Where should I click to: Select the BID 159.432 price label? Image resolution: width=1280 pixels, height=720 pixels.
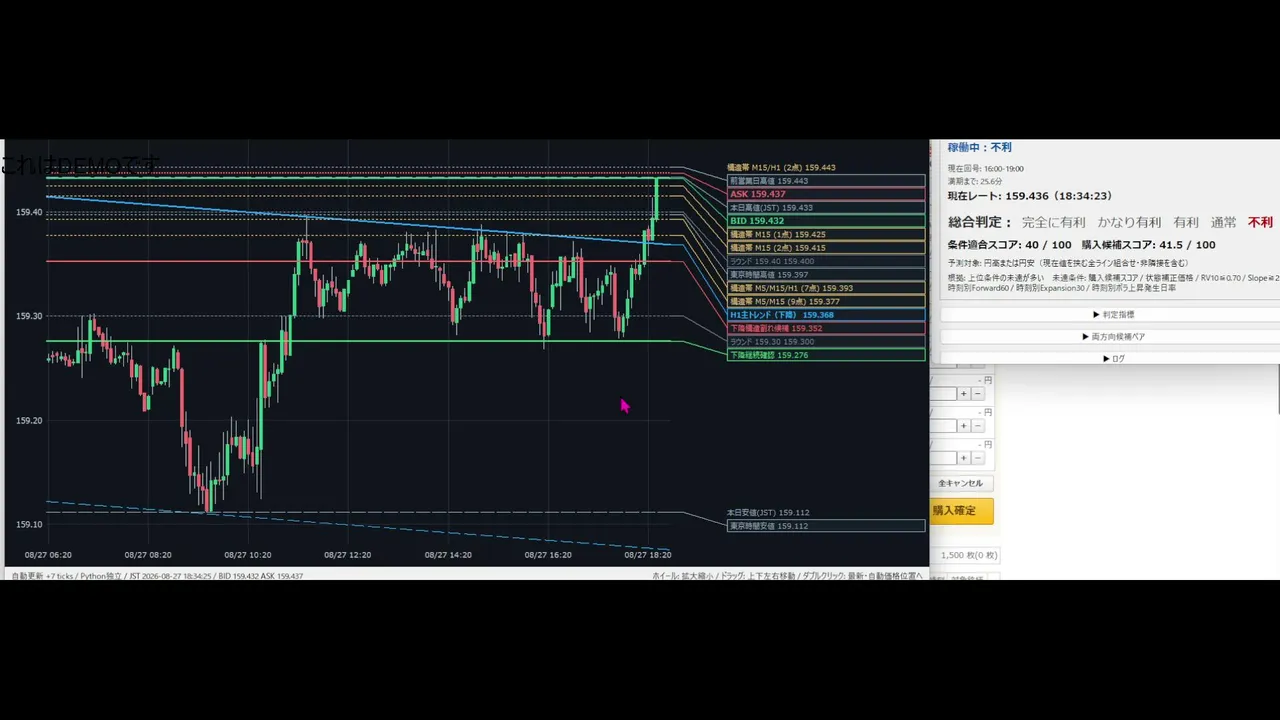tap(826, 221)
